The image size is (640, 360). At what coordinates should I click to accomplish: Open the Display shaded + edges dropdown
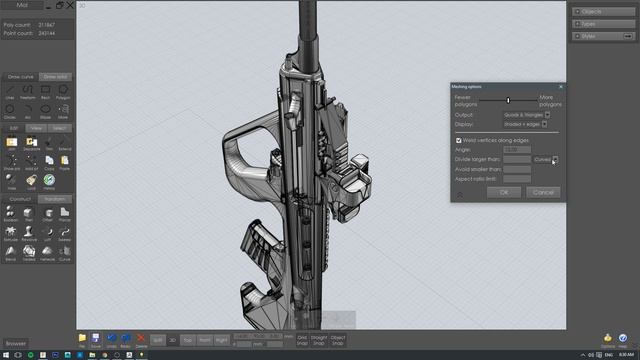pyautogui.click(x=525, y=124)
